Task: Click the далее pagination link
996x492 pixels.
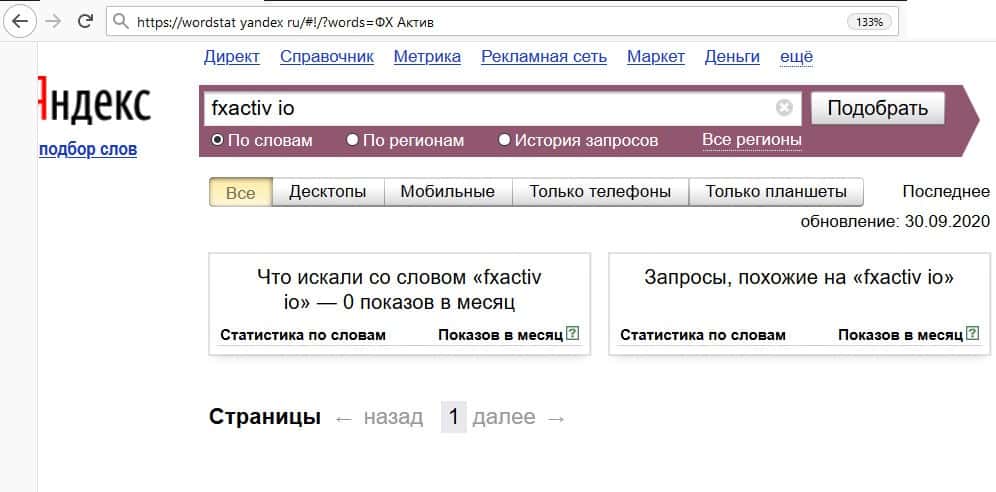Action: click(504, 418)
